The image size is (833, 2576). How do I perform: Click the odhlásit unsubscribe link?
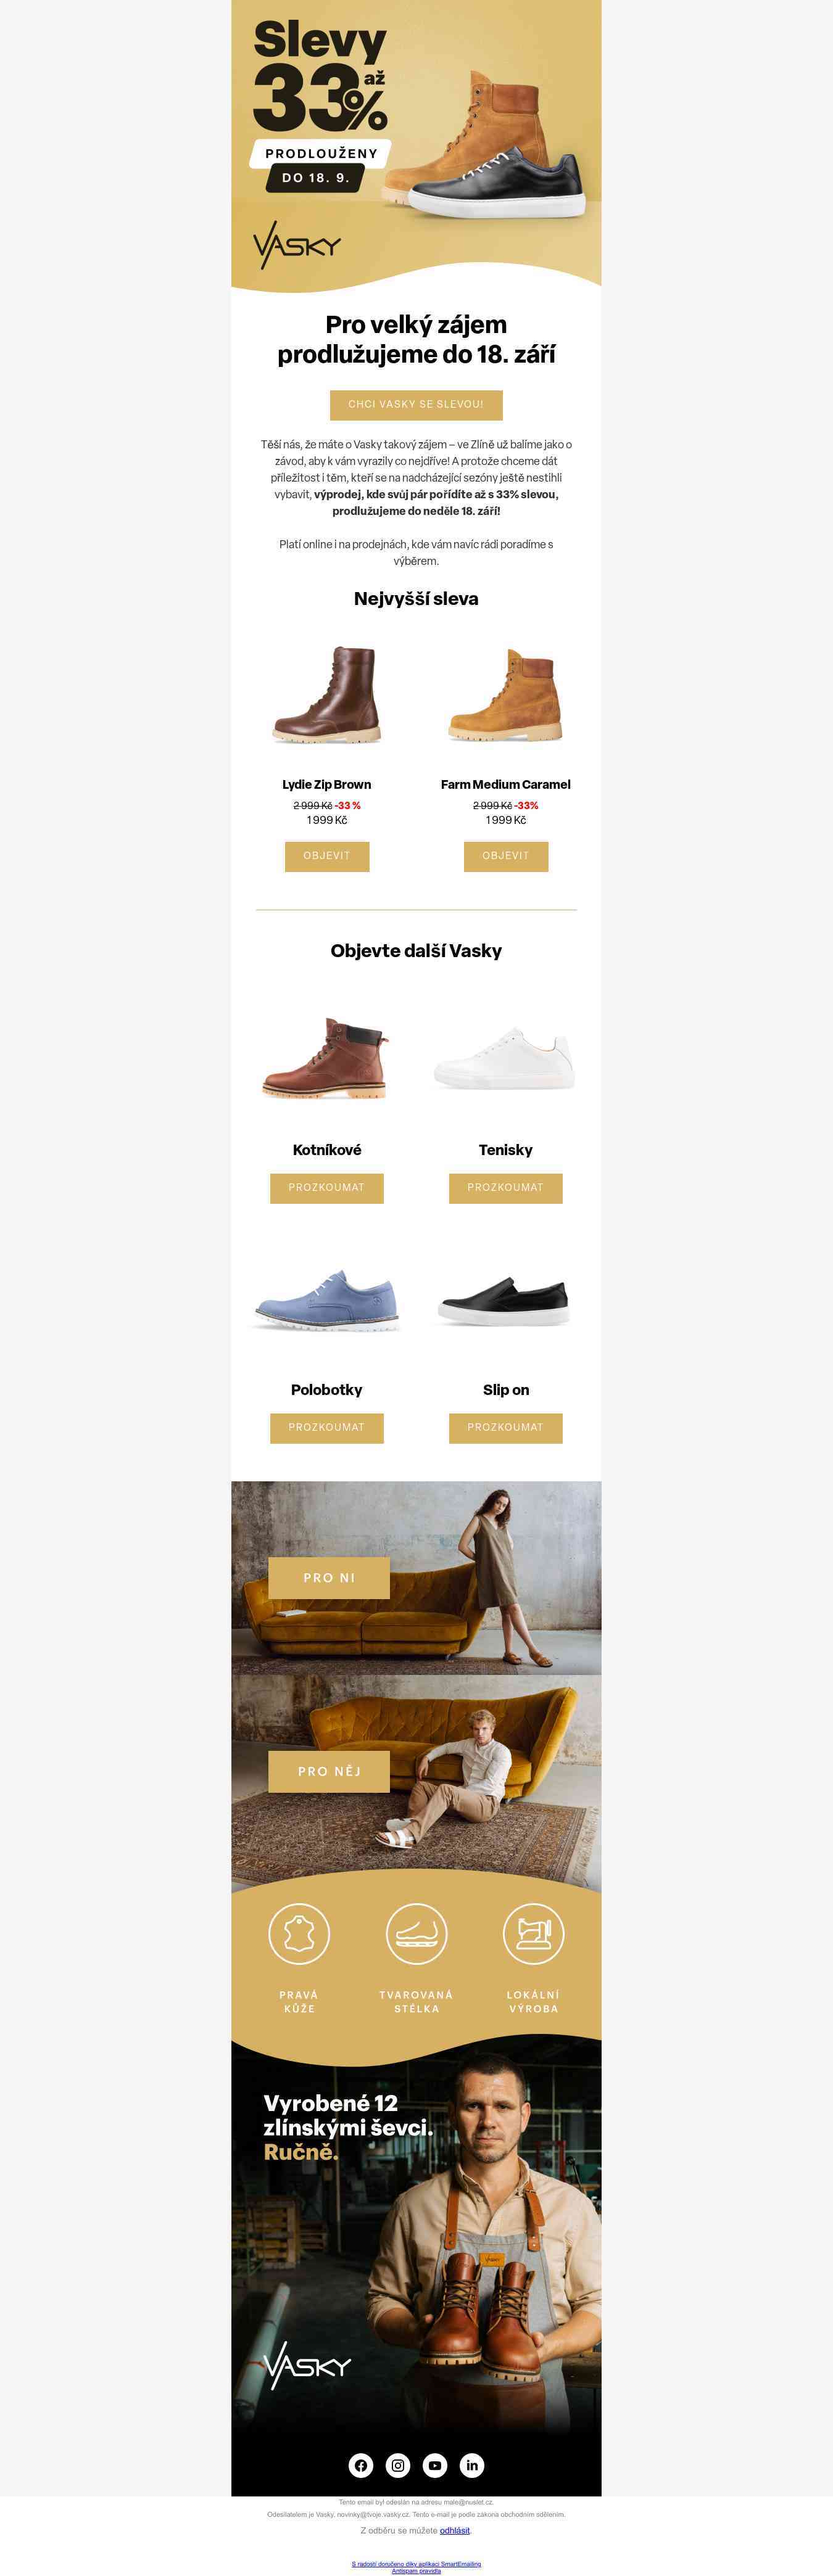coord(455,2530)
